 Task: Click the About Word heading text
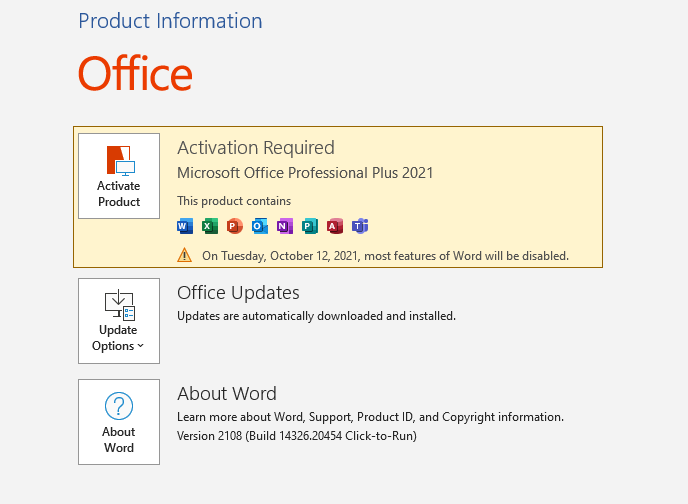tap(227, 393)
